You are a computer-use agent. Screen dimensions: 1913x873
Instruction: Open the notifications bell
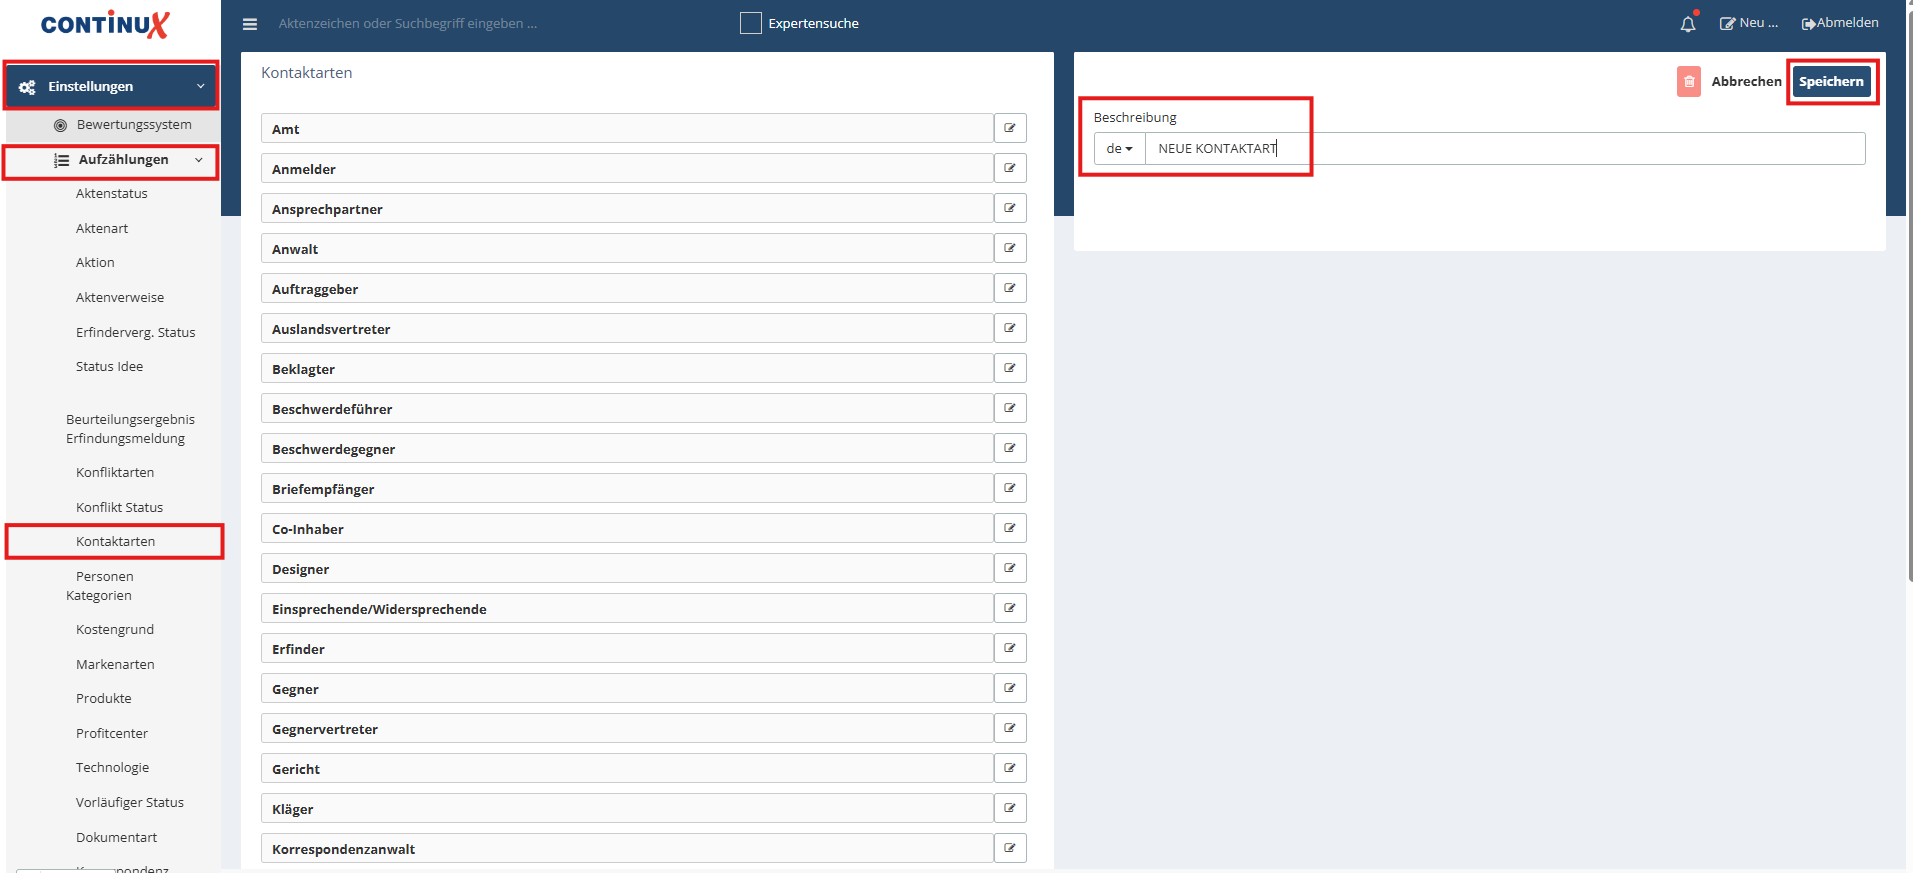1688,23
